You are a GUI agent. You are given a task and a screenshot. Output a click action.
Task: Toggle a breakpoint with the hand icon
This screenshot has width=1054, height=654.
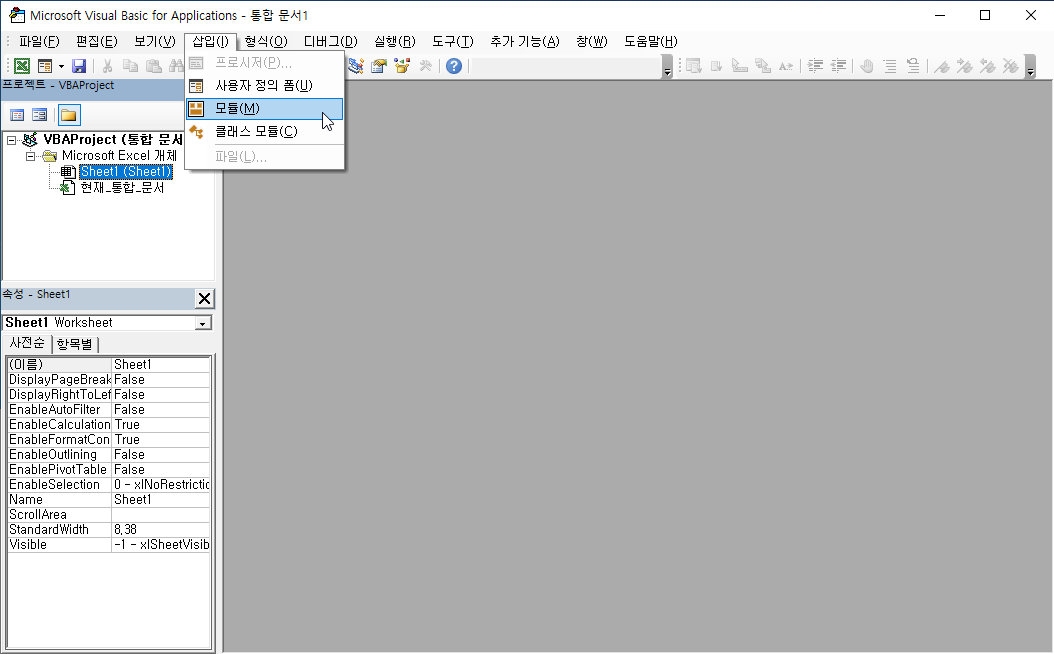tap(866, 66)
